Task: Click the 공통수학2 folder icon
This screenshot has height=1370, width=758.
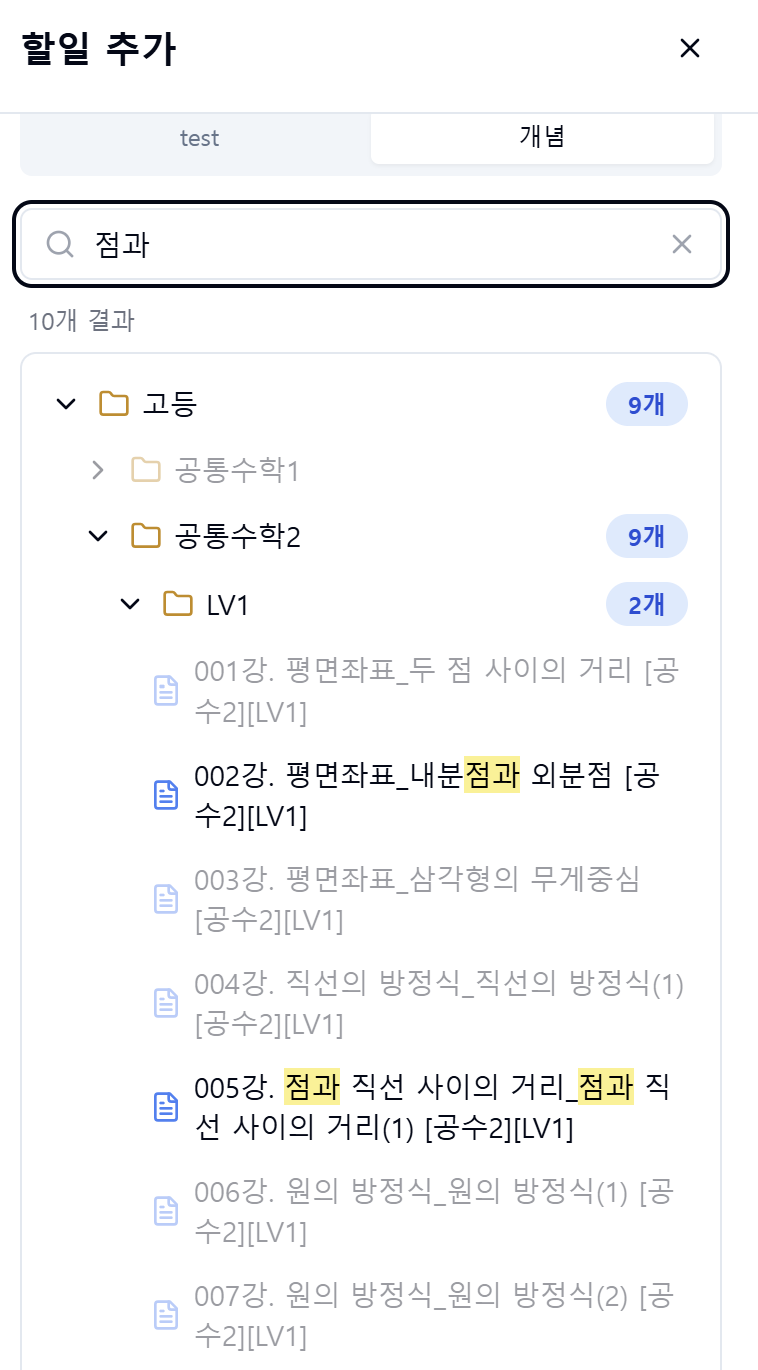Action: (145, 536)
